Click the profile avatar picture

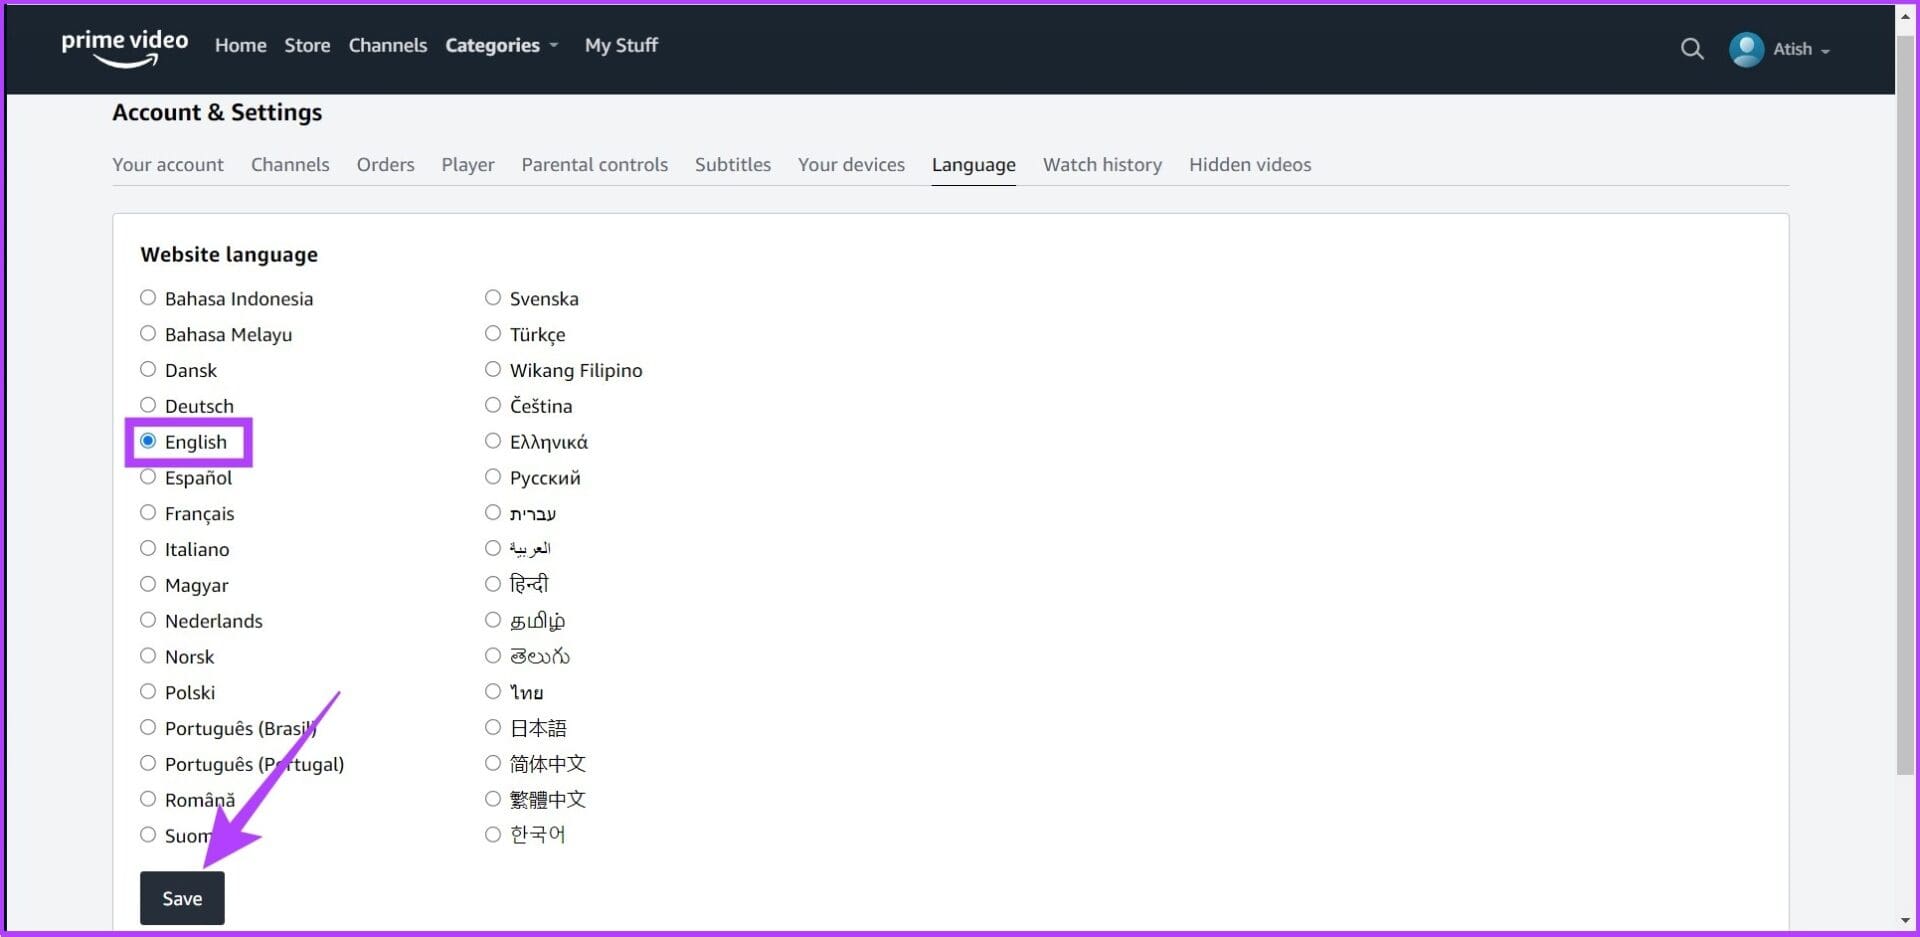click(1745, 48)
